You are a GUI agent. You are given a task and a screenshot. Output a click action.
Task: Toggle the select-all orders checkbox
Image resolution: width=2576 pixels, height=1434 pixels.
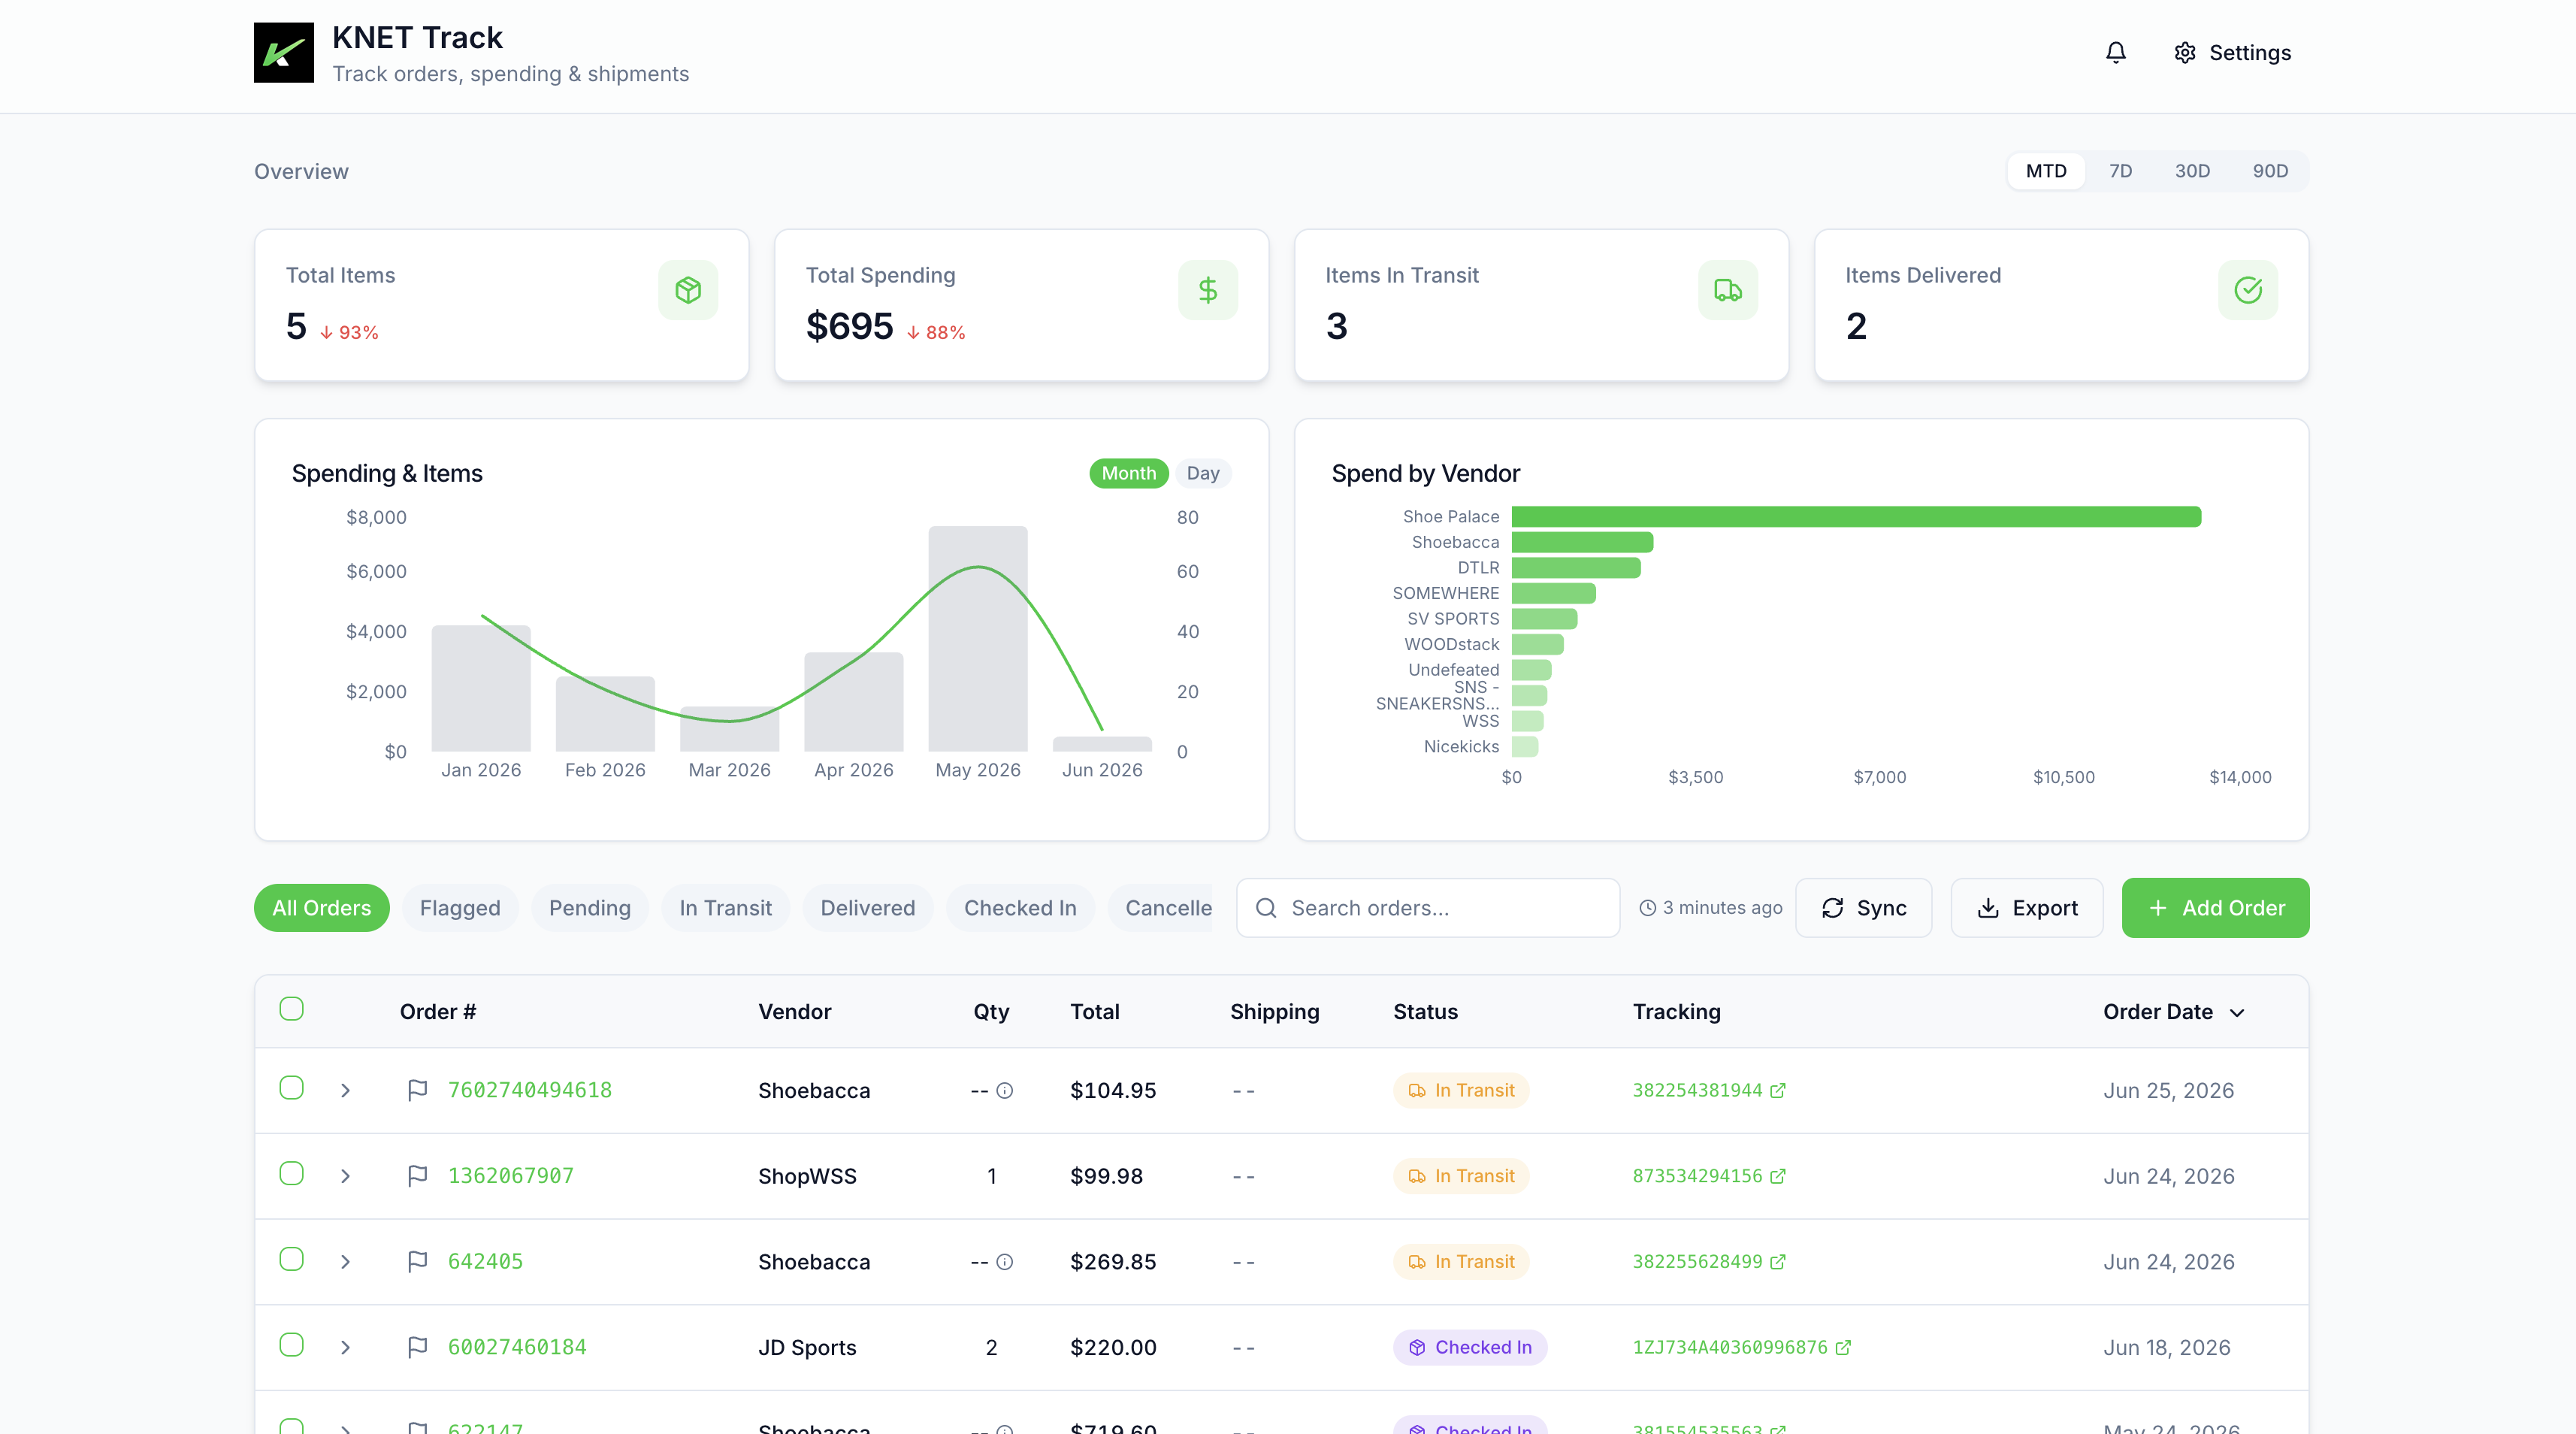point(291,1008)
